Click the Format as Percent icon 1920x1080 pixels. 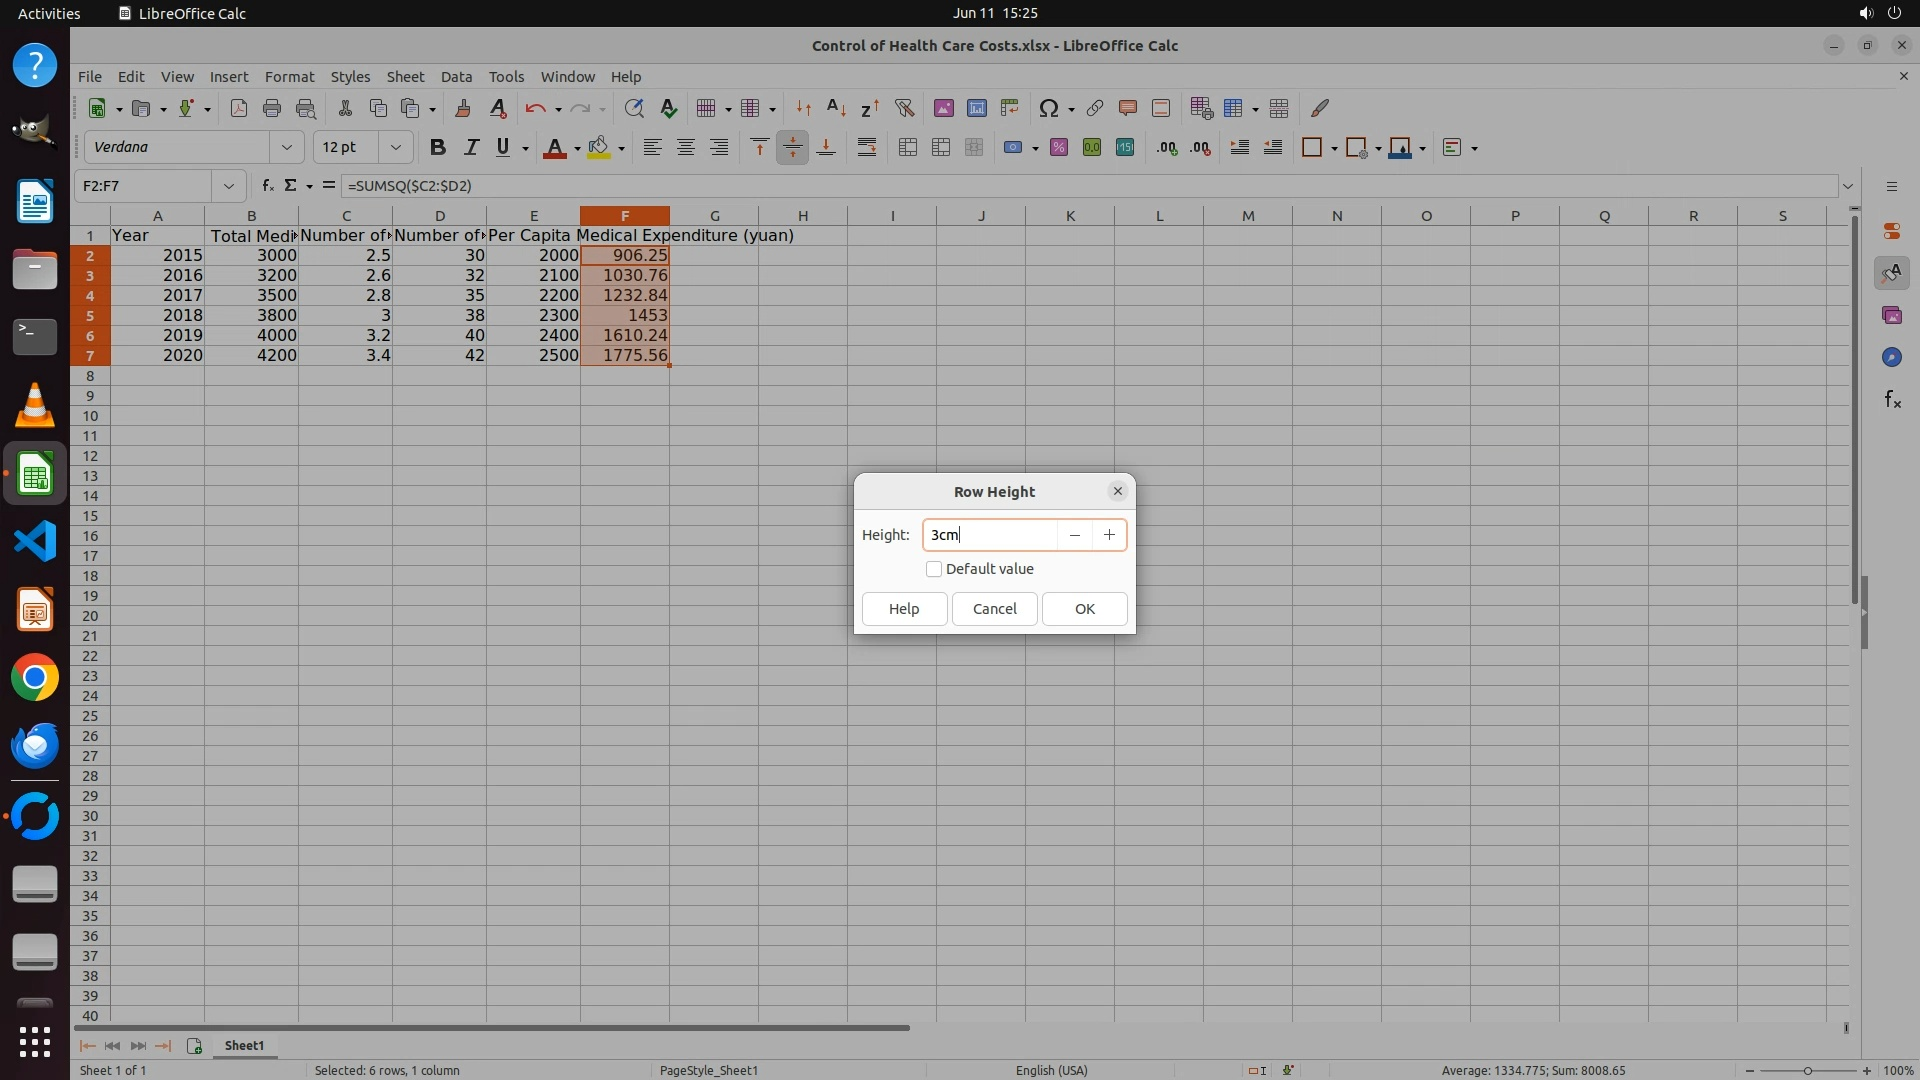point(1058,147)
